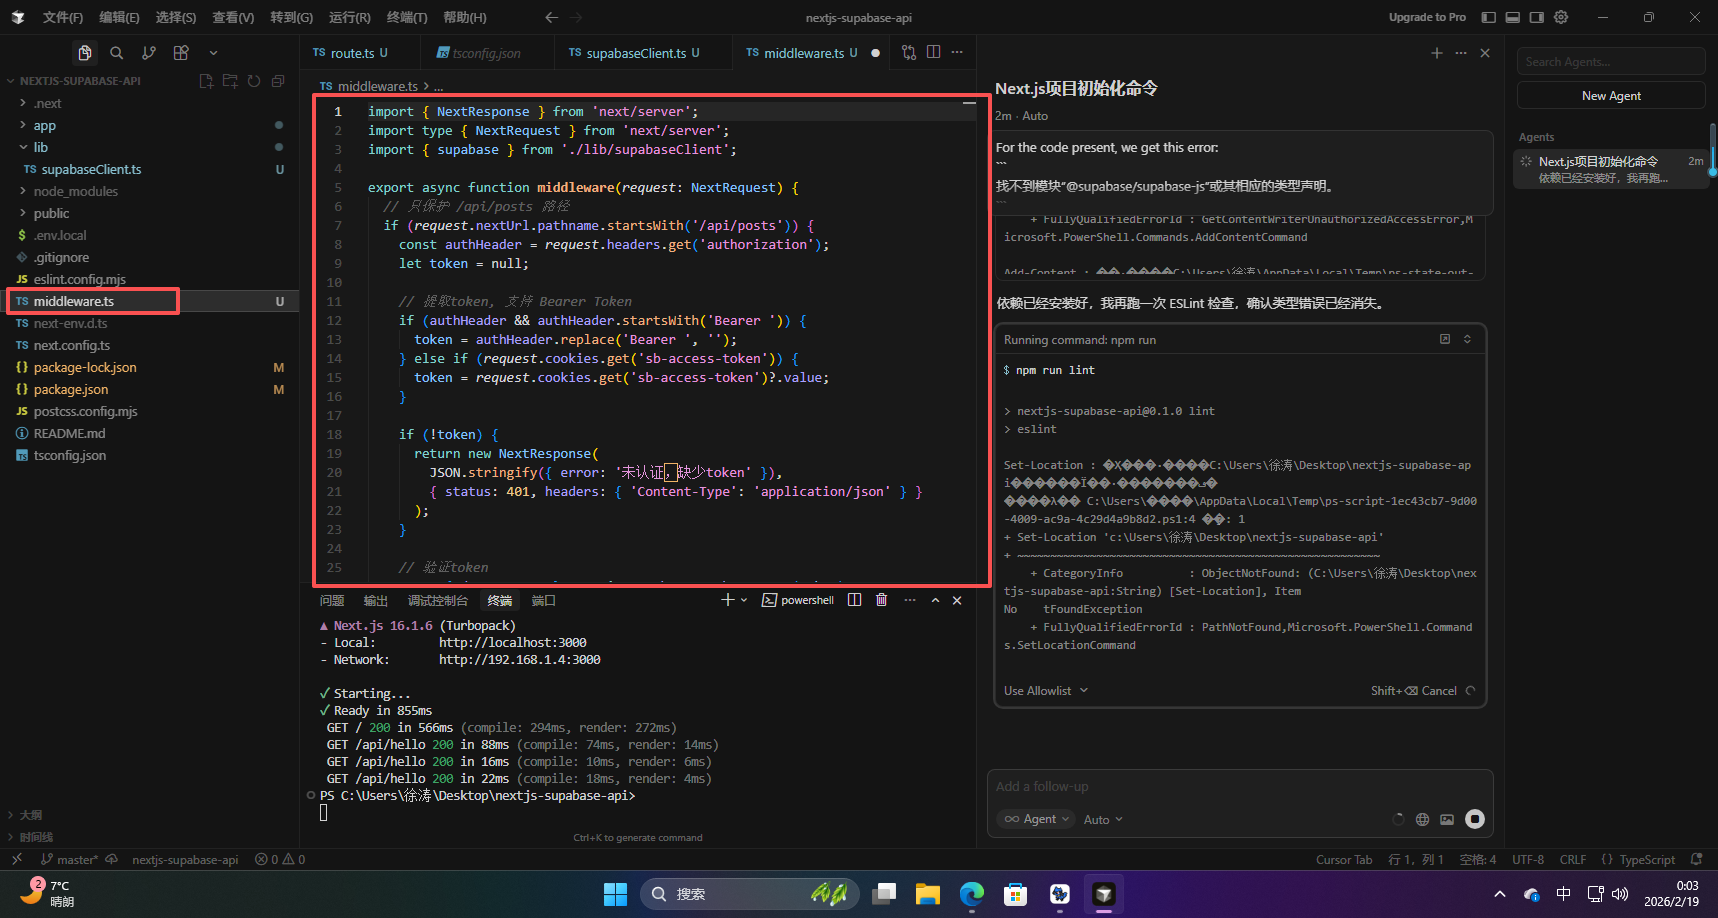Image resolution: width=1718 pixels, height=918 pixels.
Task: Focus the Add a follow-up input
Action: click(1240, 787)
